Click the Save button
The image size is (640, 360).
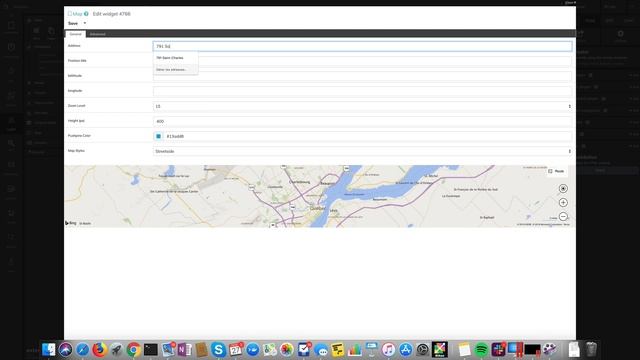73,23
